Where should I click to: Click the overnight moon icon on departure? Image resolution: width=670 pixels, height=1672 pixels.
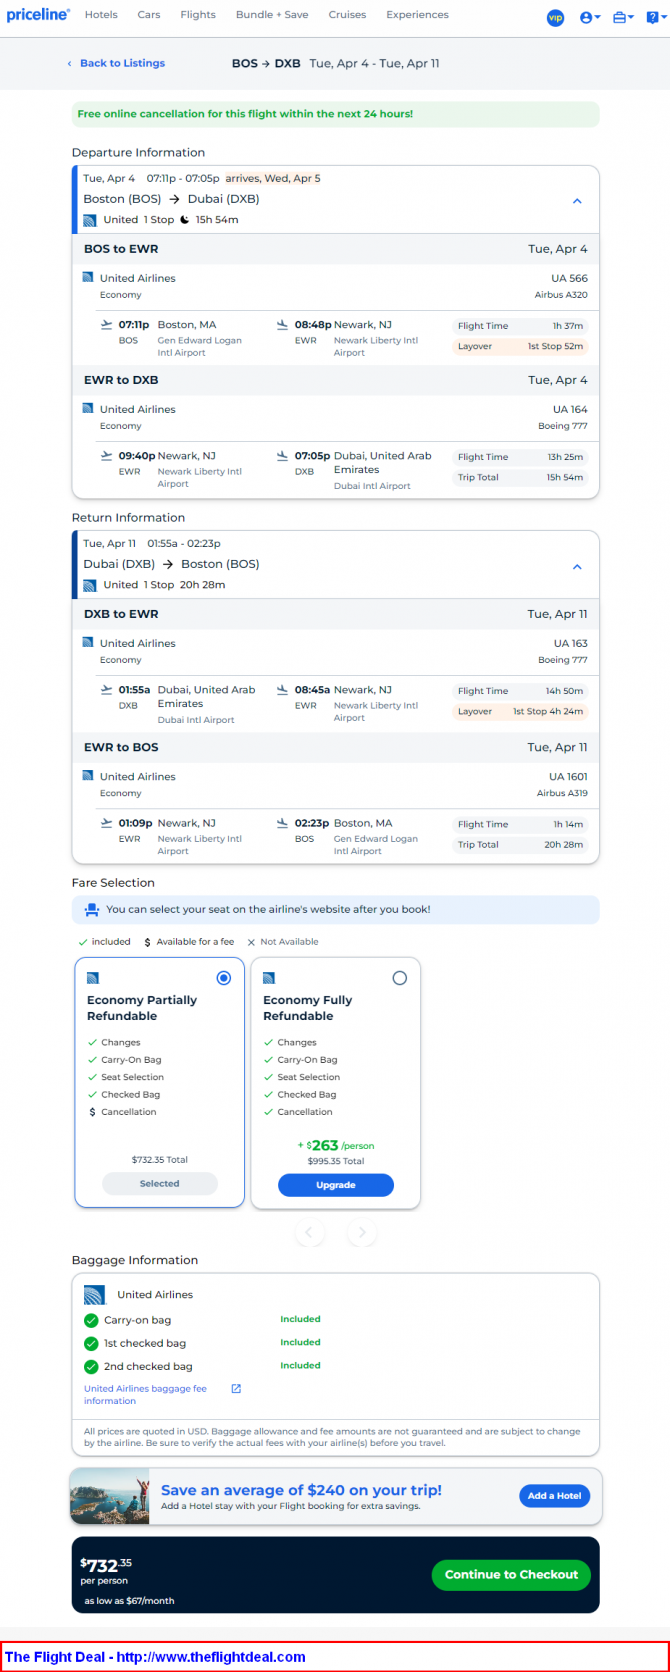[185, 220]
